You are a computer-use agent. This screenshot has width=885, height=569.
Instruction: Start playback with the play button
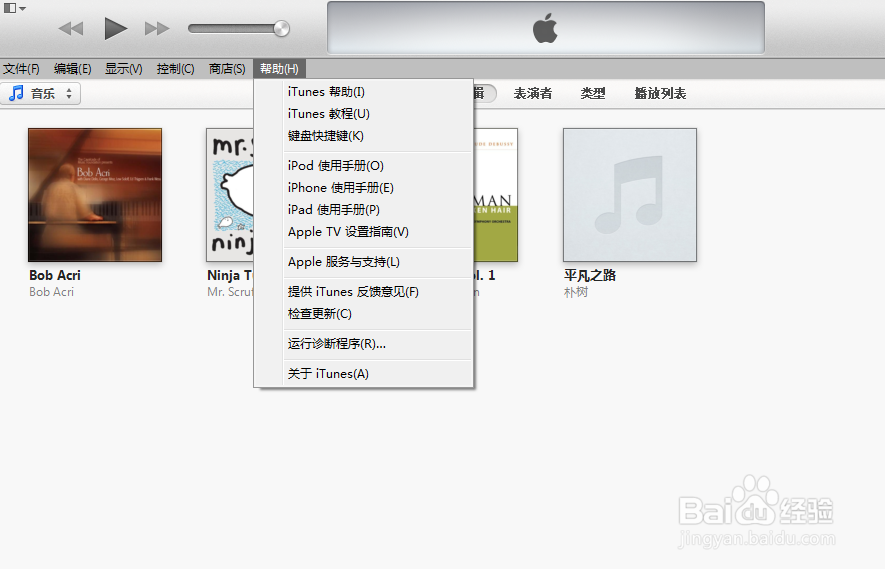[x=116, y=28]
